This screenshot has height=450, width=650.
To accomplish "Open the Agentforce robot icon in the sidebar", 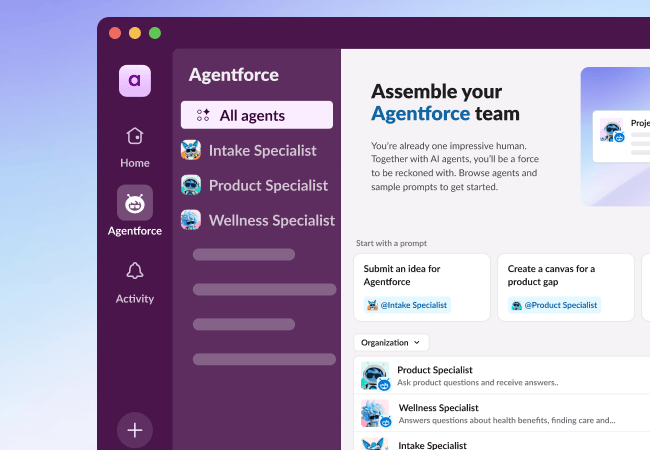I will point(135,203).
